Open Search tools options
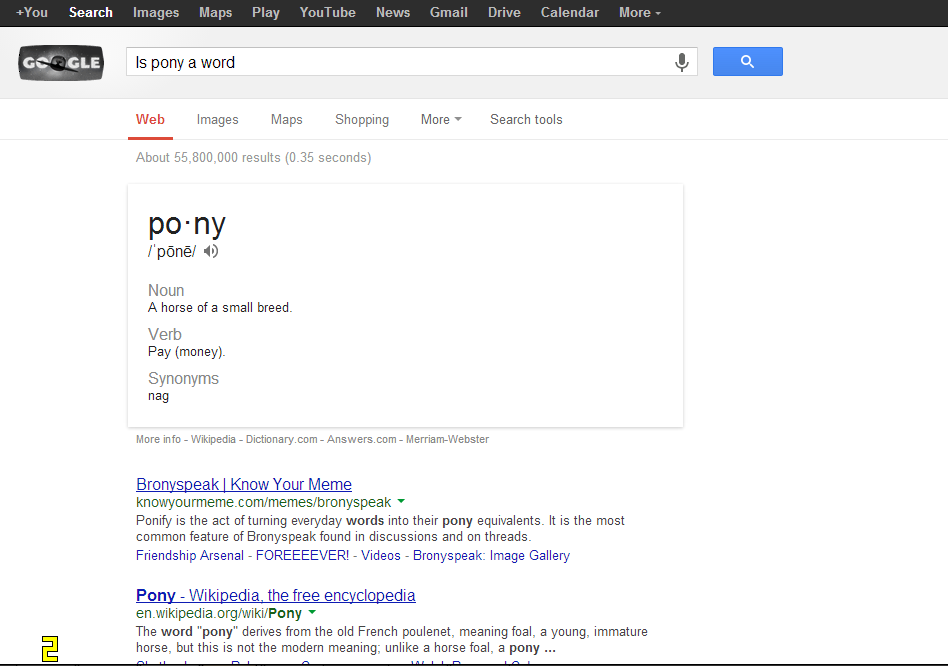The image size is (948, 666). pos(526,119)
